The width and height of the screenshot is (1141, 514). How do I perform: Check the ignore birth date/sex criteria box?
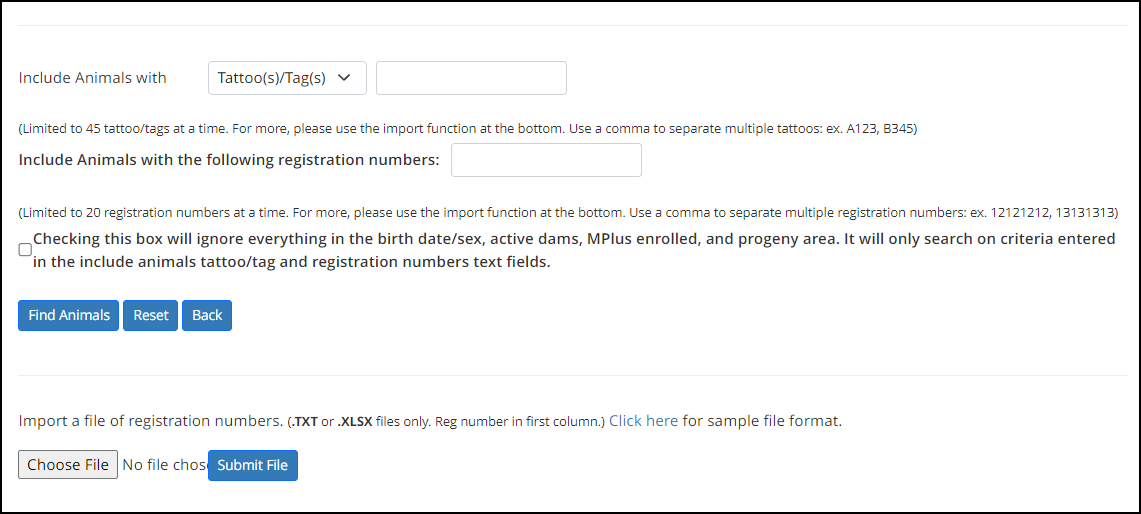coord(25,250)
